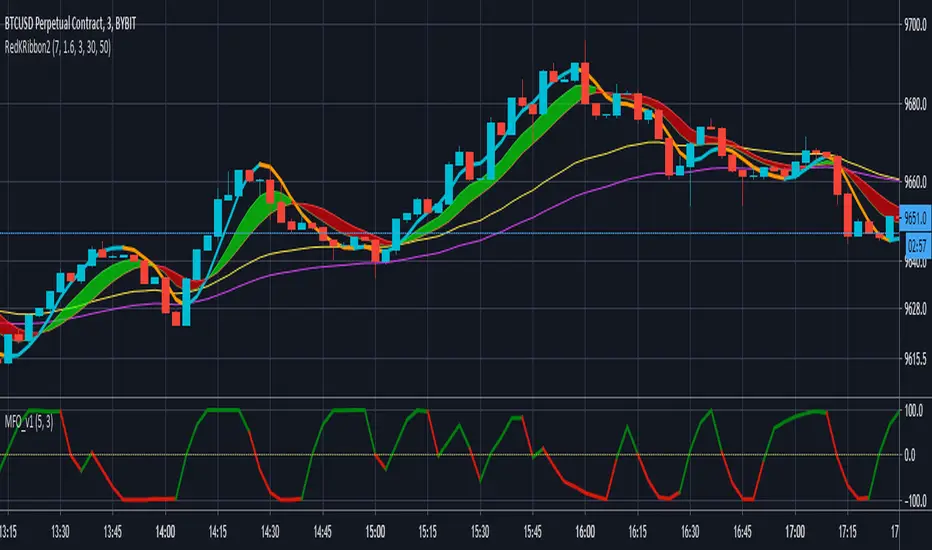
Task: Click the 15:45 time axis label
Action: point(533,532)
